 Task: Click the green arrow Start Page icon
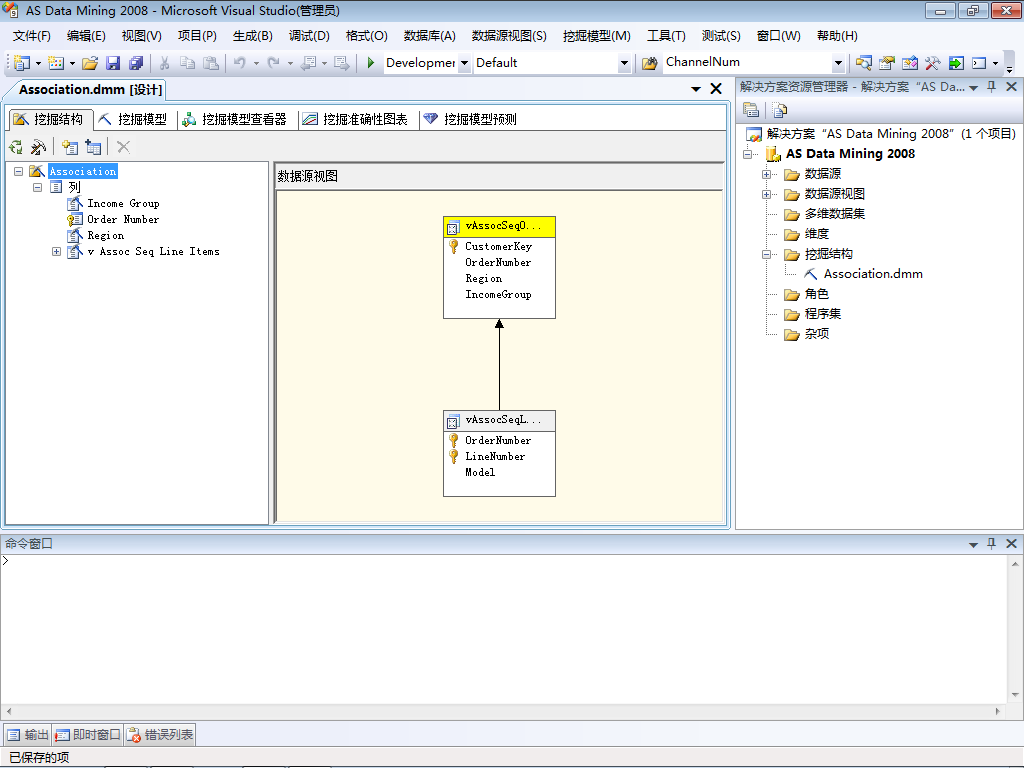pos(956,63)
